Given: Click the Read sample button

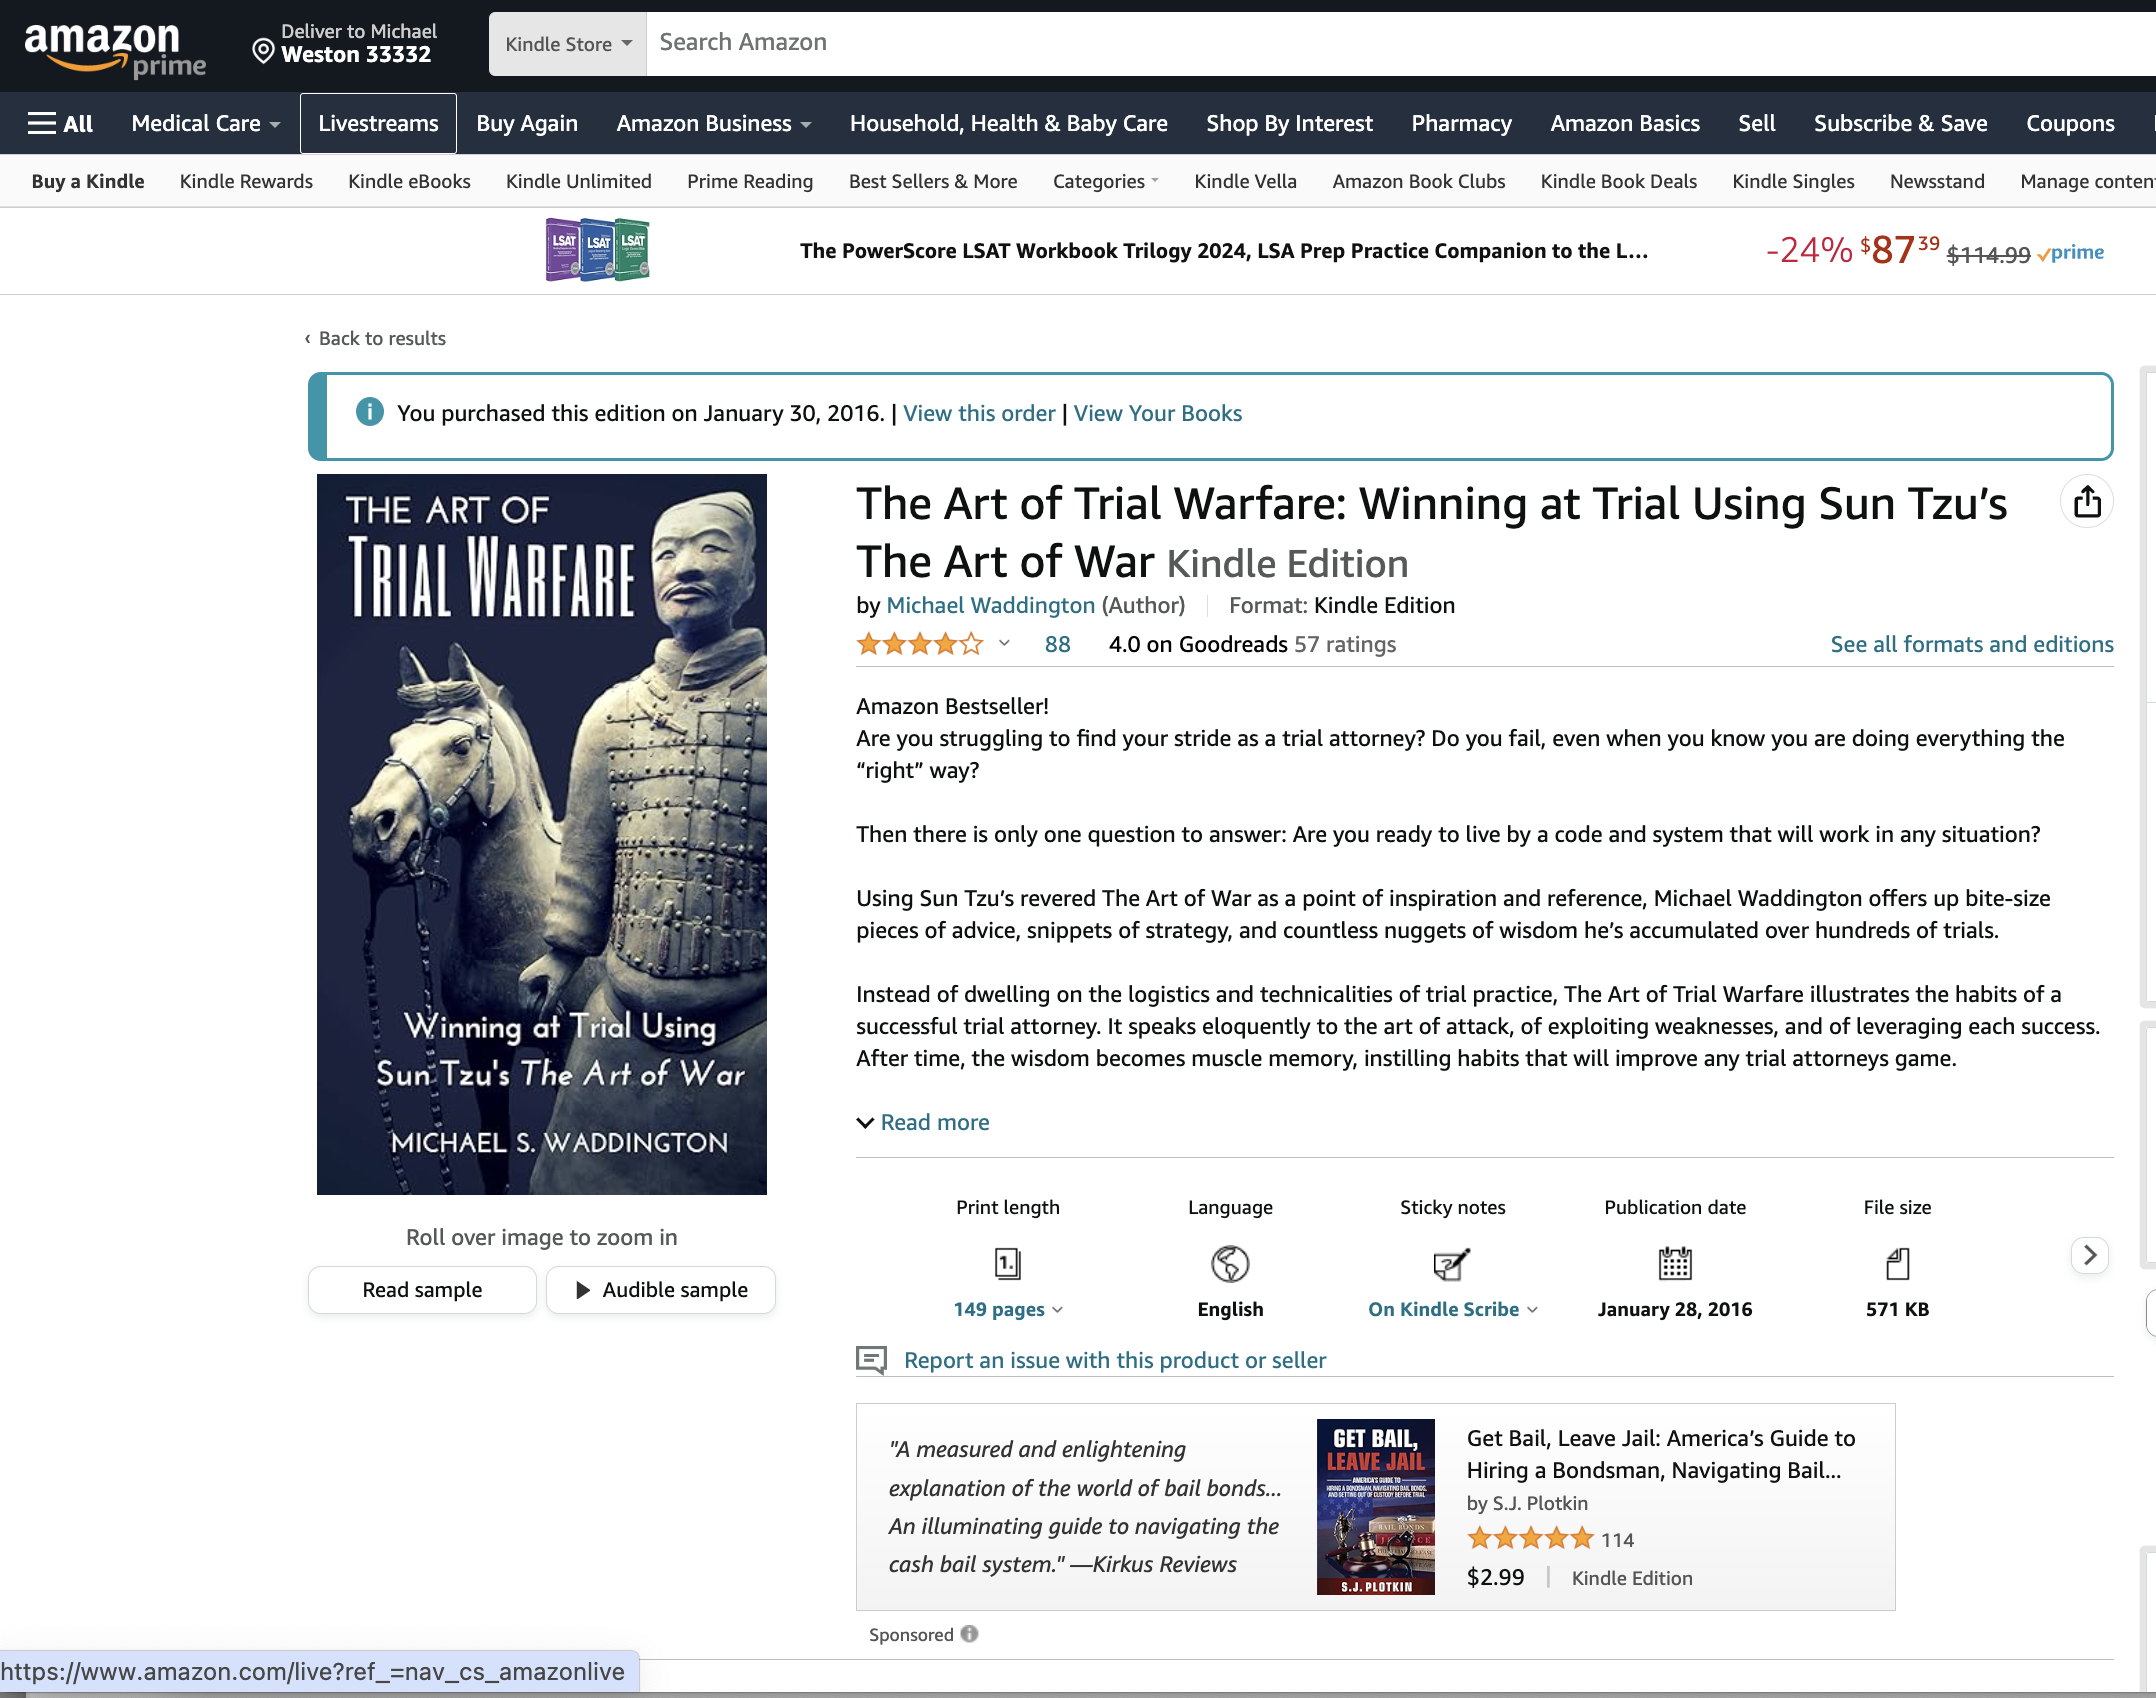Looking at the screenshot, I should point(422,1290).
